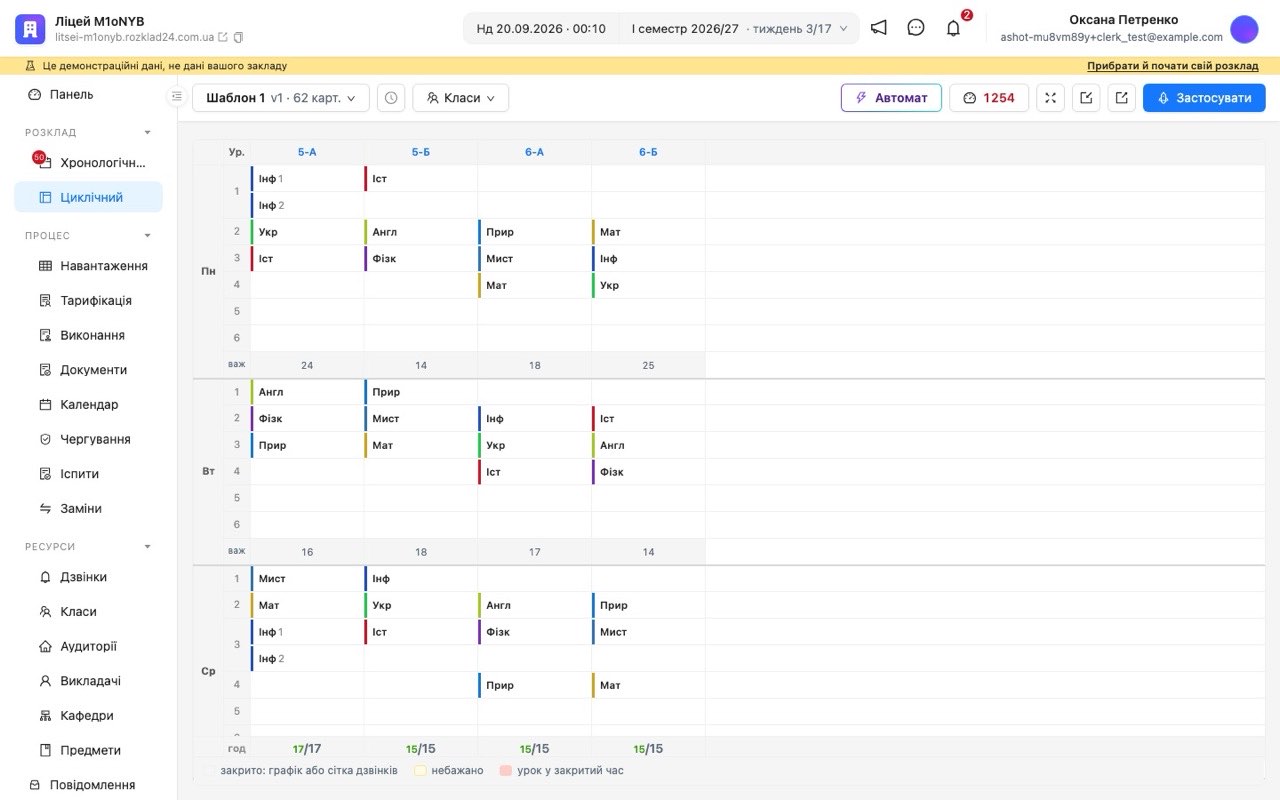
Task: Collapse the РЕСУРСИ section
Action: 148,547
